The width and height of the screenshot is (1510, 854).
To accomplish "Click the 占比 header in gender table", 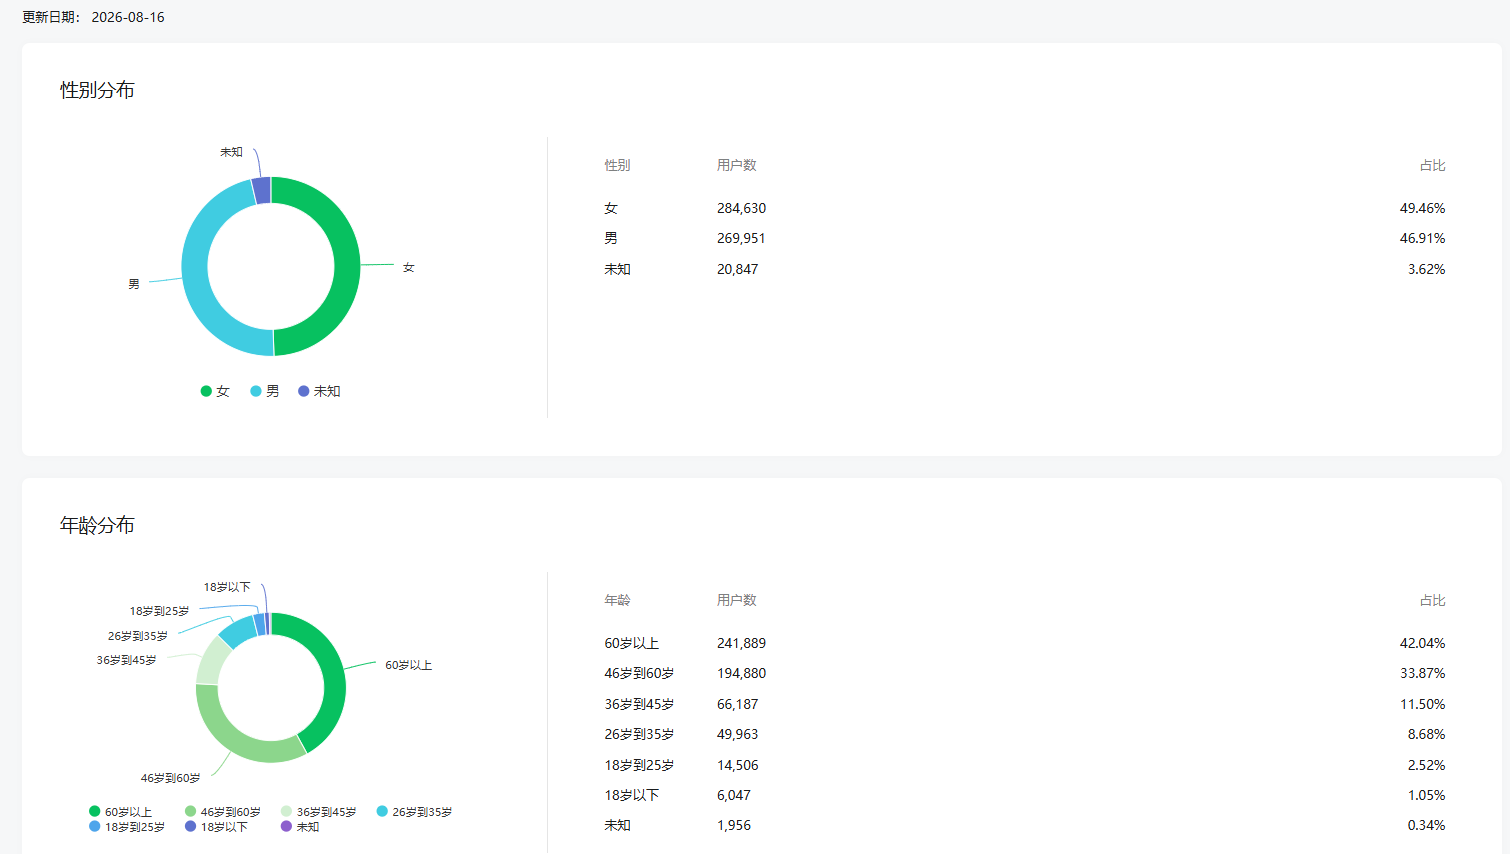I will (1432, 165).
